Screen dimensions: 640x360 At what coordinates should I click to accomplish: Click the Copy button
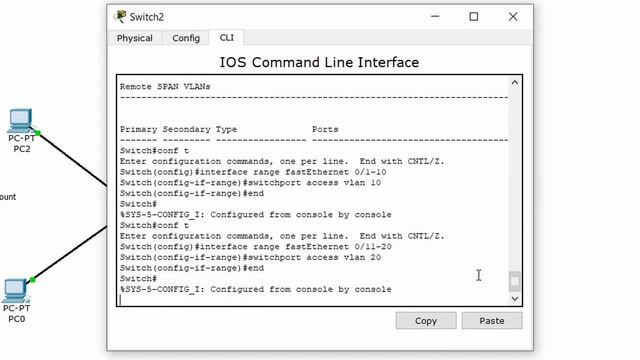[426, 321]
